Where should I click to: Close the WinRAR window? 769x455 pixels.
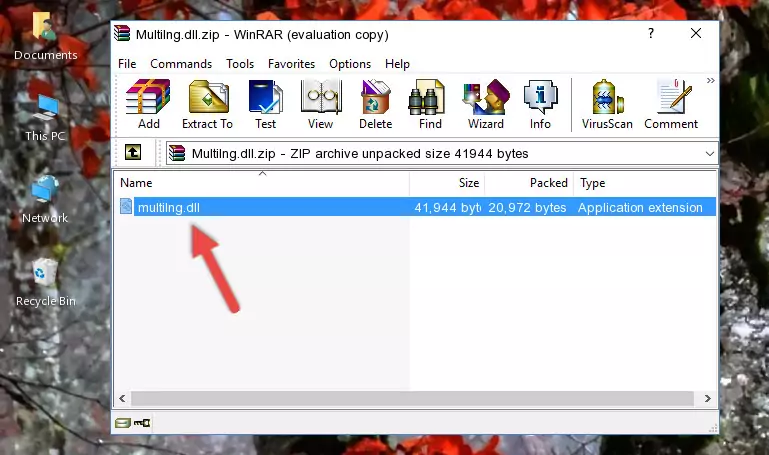point(695,33)
